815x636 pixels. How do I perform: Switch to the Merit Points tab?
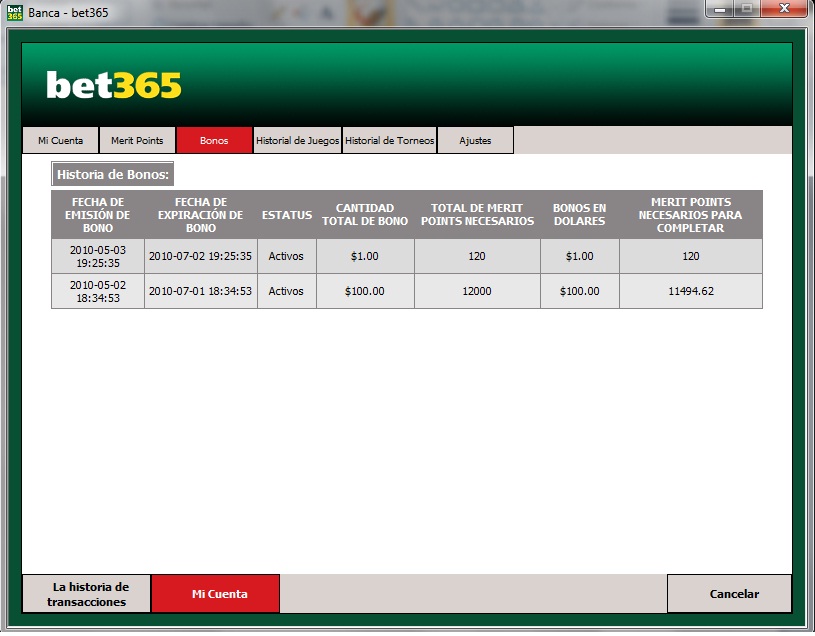click(x=137, y=140)
